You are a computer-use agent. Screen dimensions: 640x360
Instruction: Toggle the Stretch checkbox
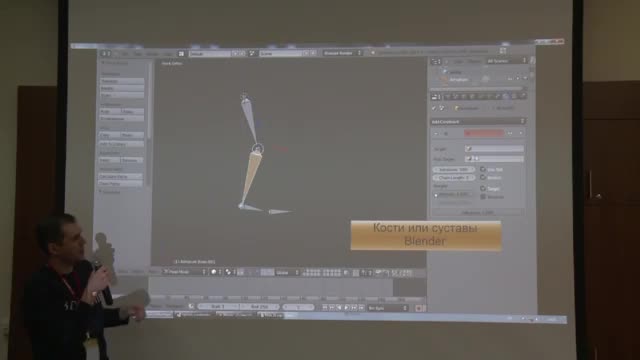click(483, 178)
